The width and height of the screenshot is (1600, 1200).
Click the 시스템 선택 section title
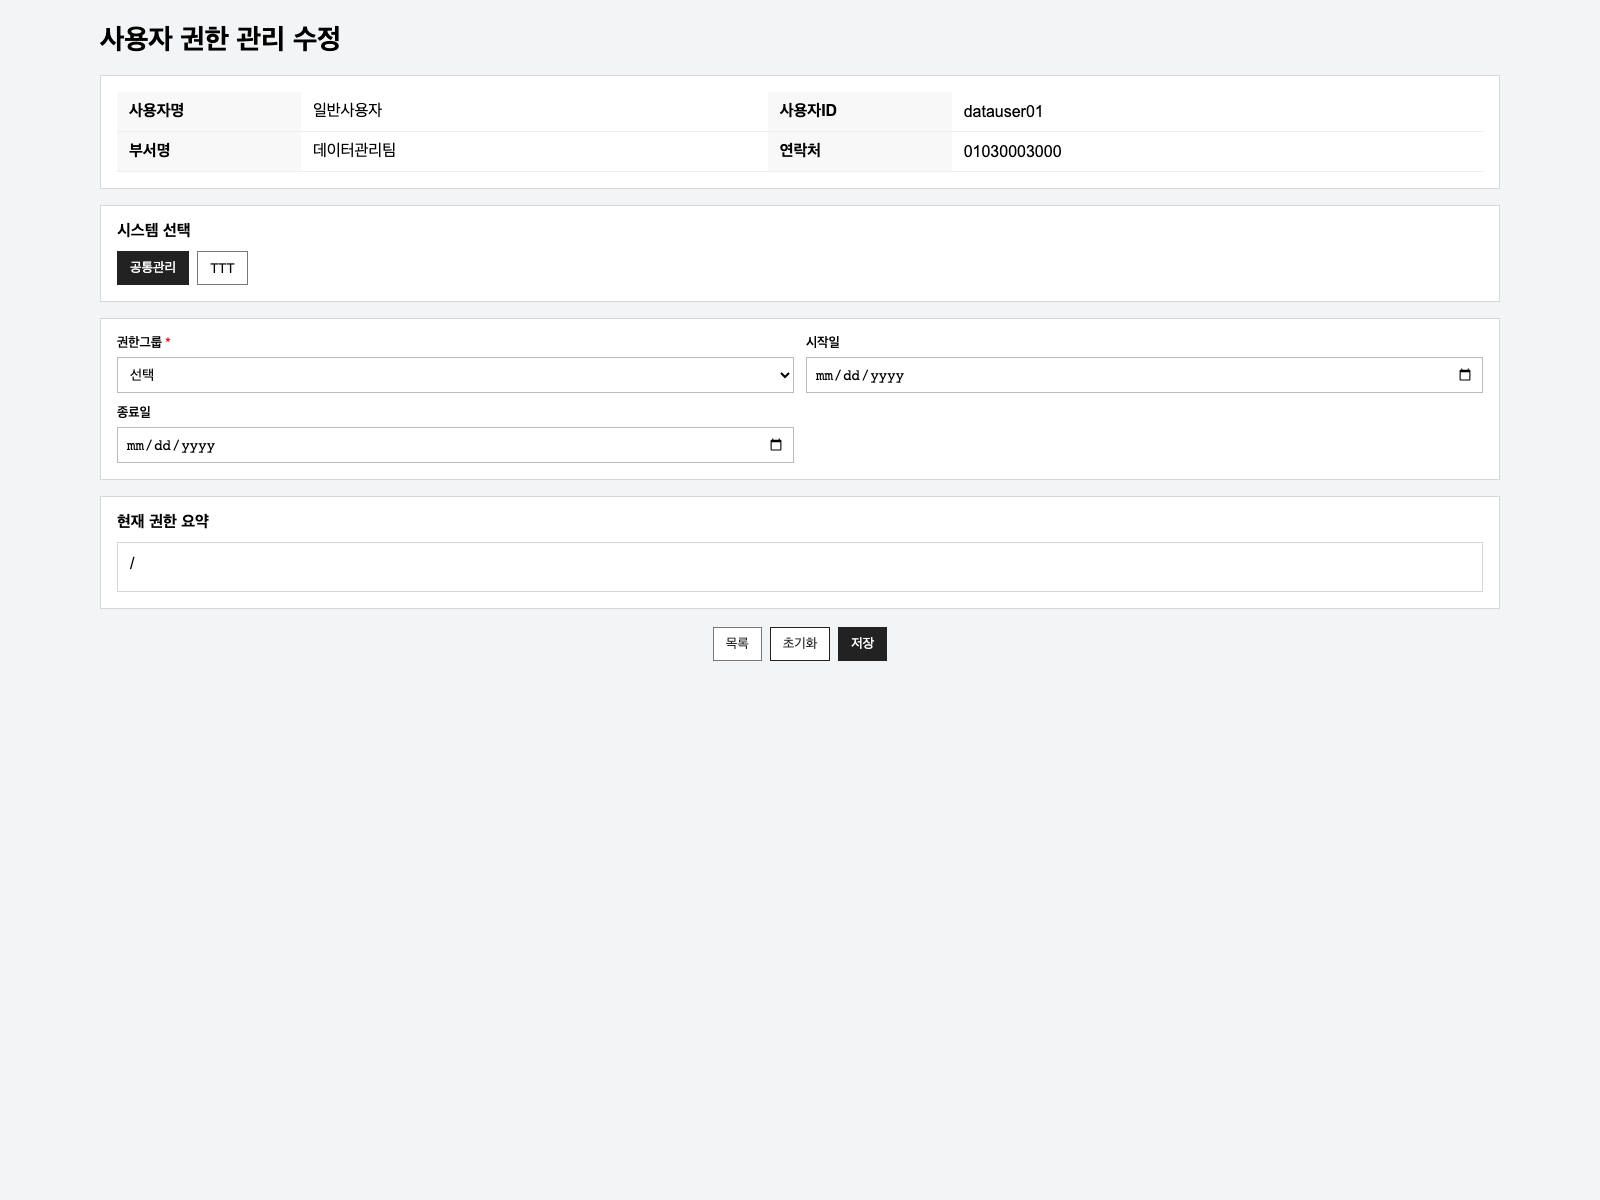(x=154, y=230)
